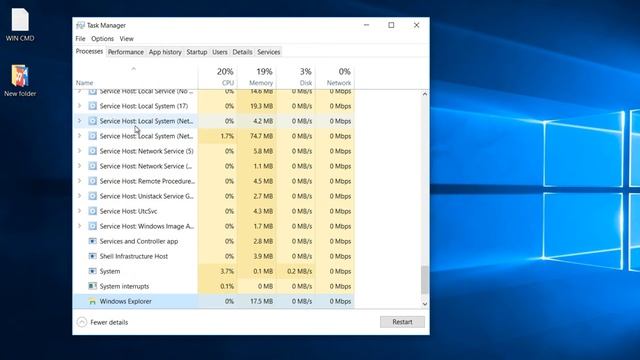This screenshot has width=640, height=360.
Task: Maximize the Task Manager window
Action: click(391, 25)
